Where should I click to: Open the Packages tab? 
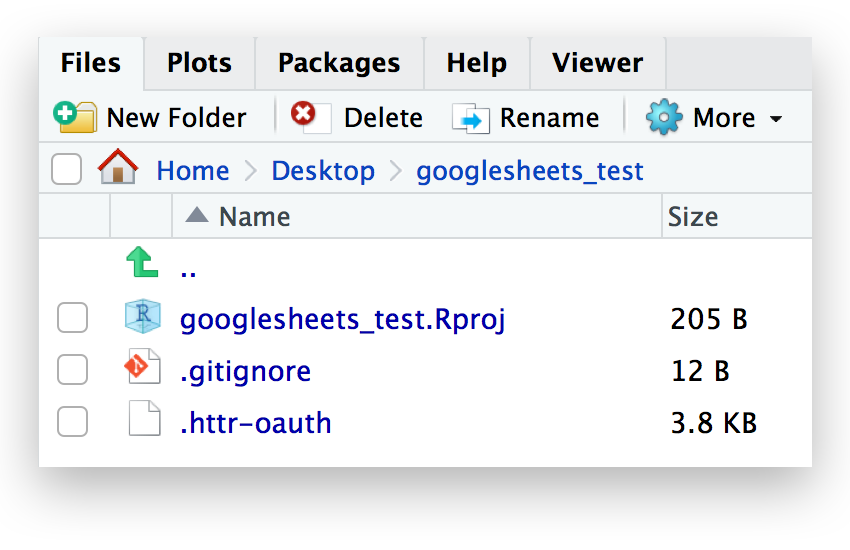coord(339,63)
